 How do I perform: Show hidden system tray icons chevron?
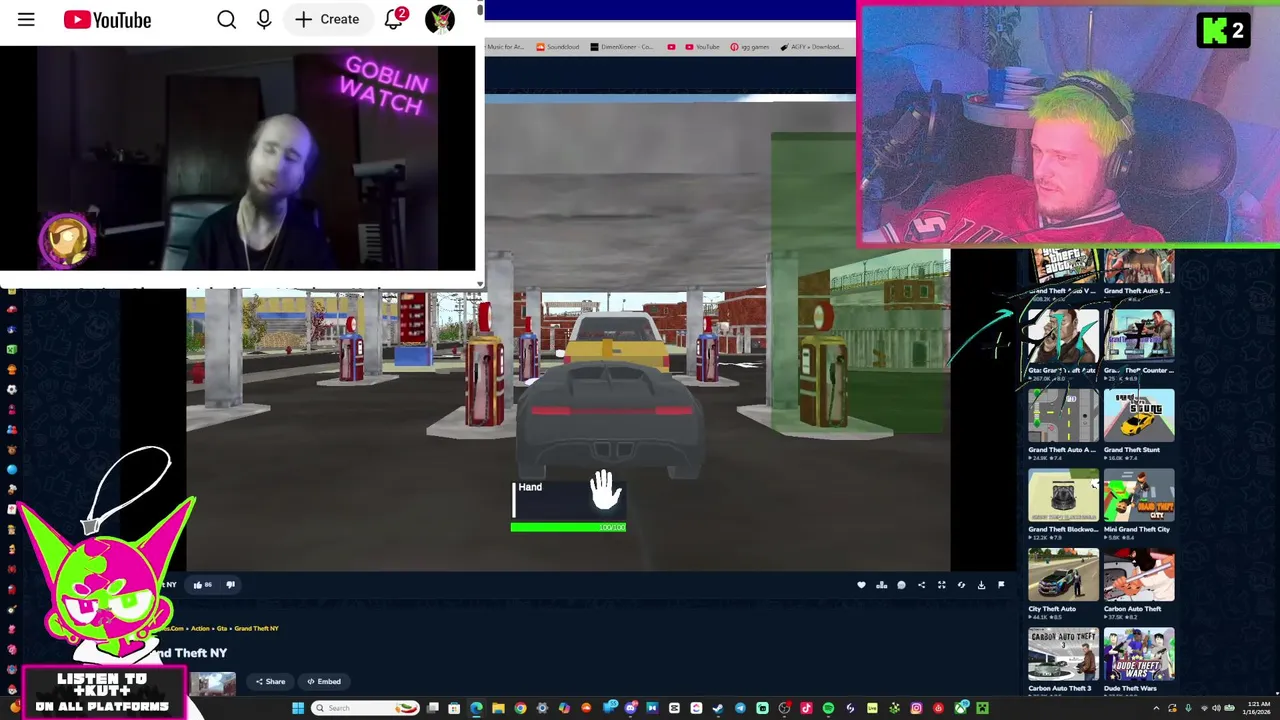coord(1156,708)
